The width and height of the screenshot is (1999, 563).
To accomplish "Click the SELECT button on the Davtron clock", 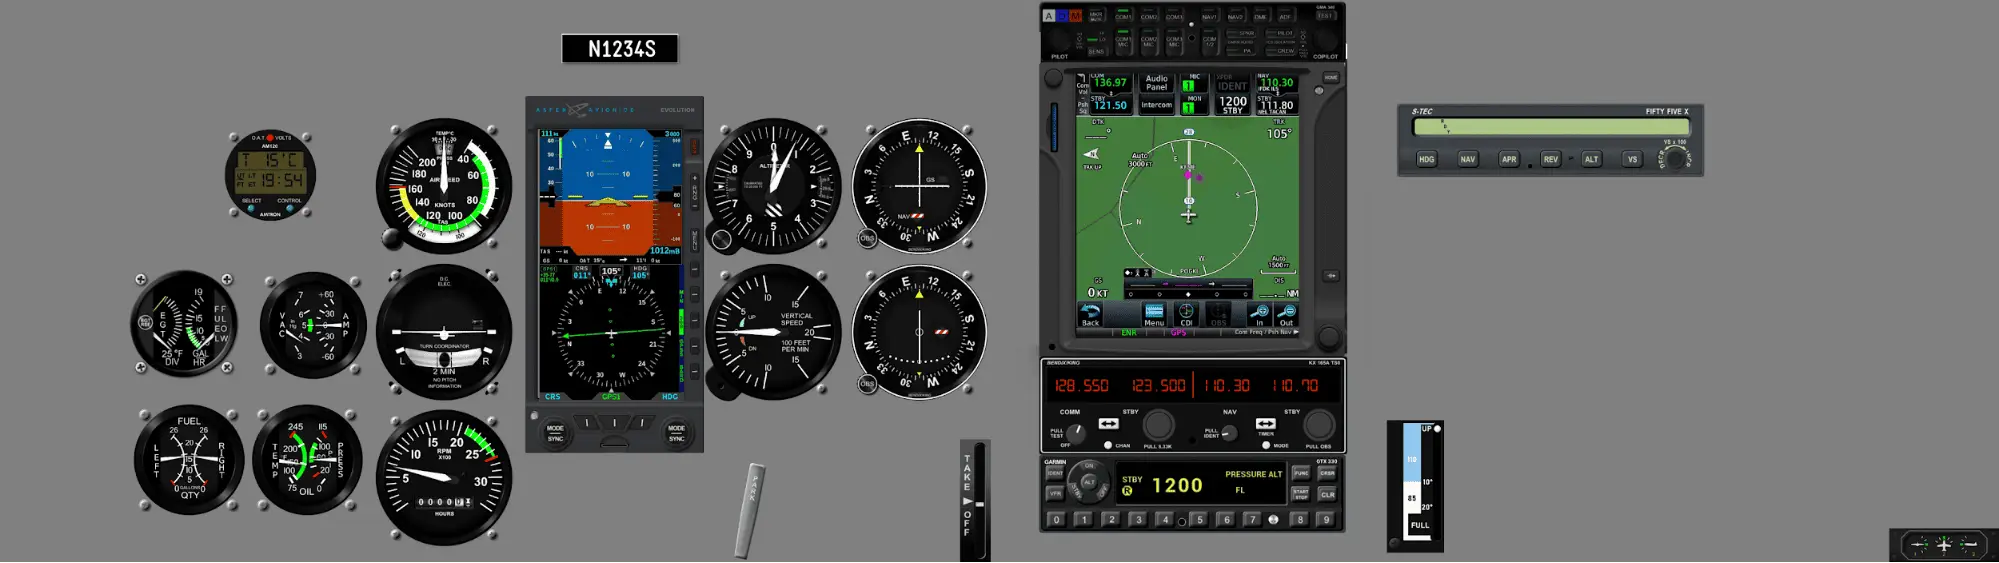I will click(251, 208).
